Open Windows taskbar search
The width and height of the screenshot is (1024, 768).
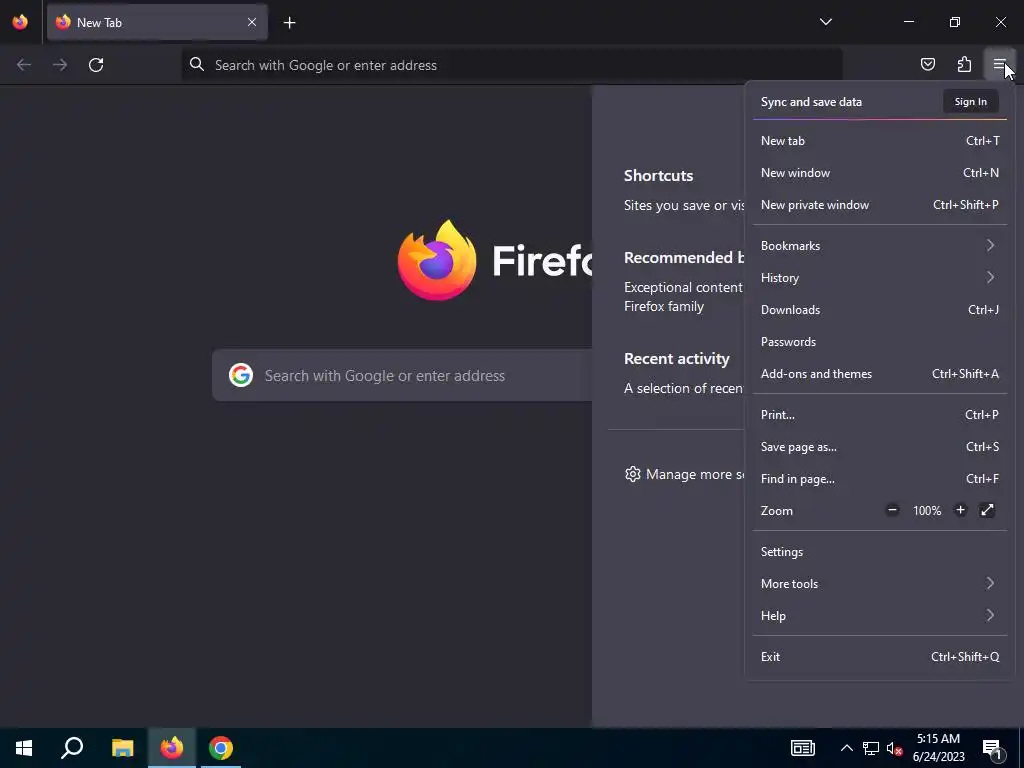72,748
